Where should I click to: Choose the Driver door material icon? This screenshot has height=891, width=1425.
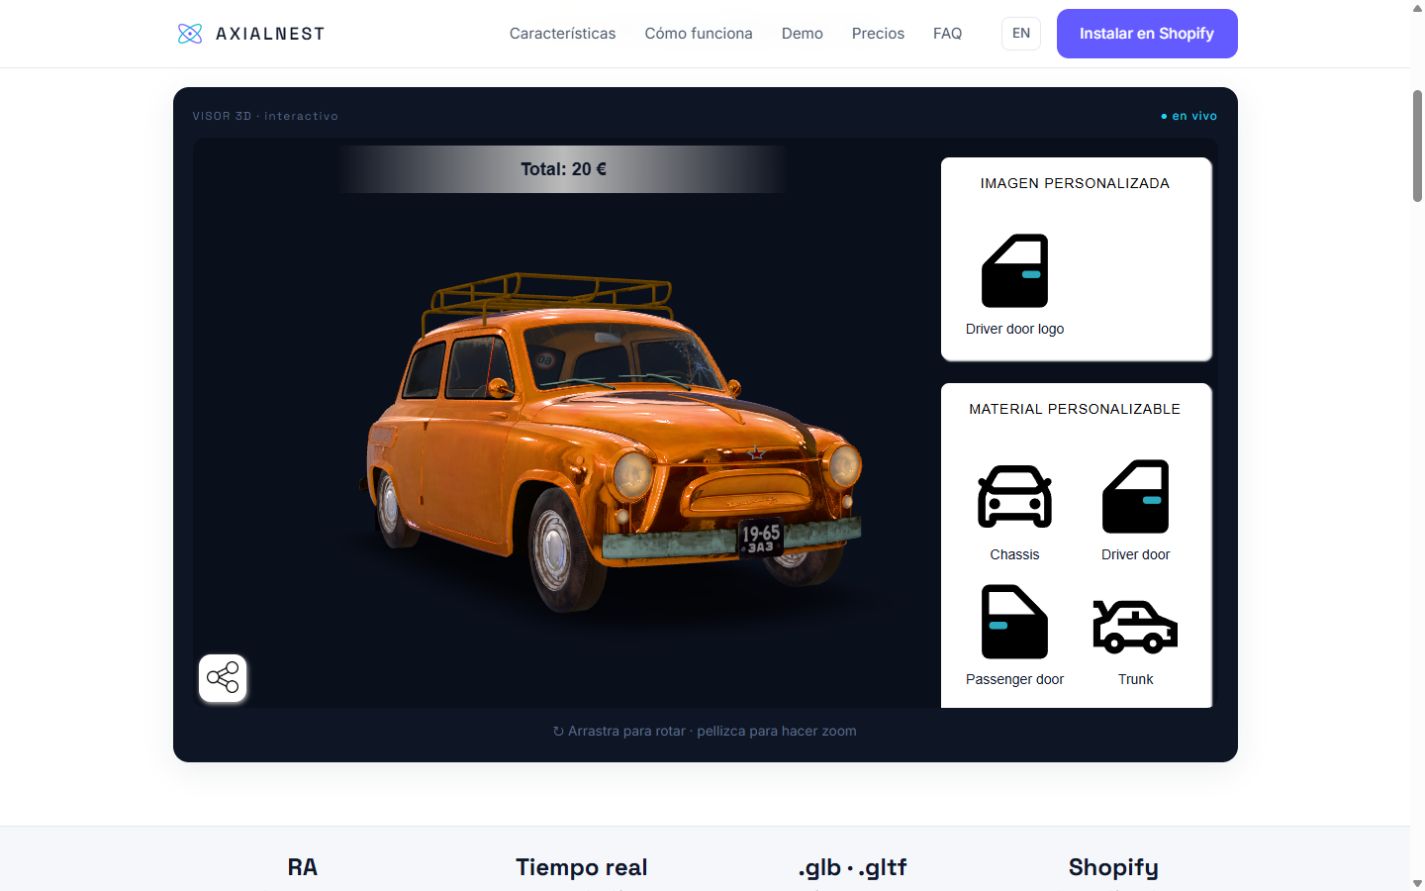[1135, 496]
